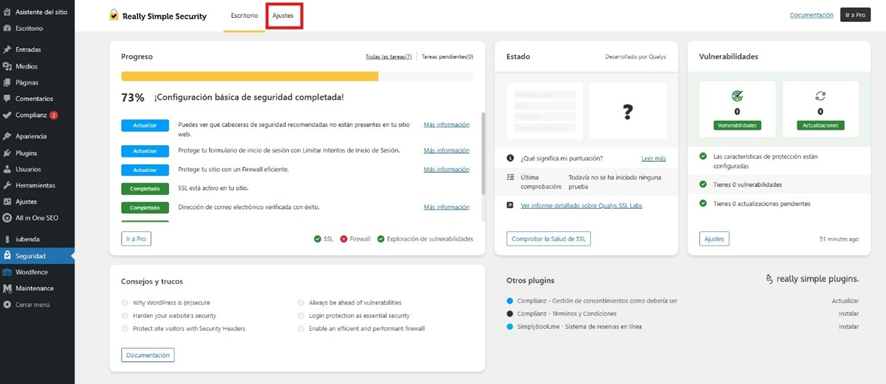This screenshot has height=384, width=886.
Task: Click Documentación button in Consejos y trucos
Action: [147, 355]
